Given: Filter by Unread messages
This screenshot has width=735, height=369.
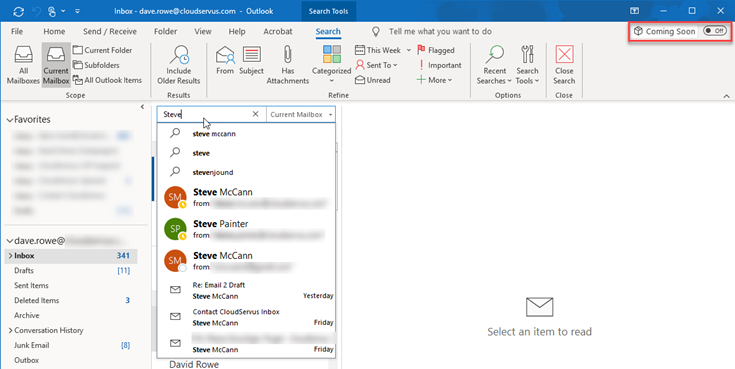Looking at the screenshot, I should pos(373,80).
